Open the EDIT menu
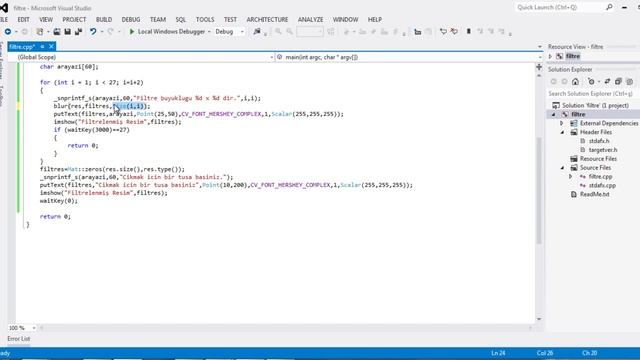 23,20
